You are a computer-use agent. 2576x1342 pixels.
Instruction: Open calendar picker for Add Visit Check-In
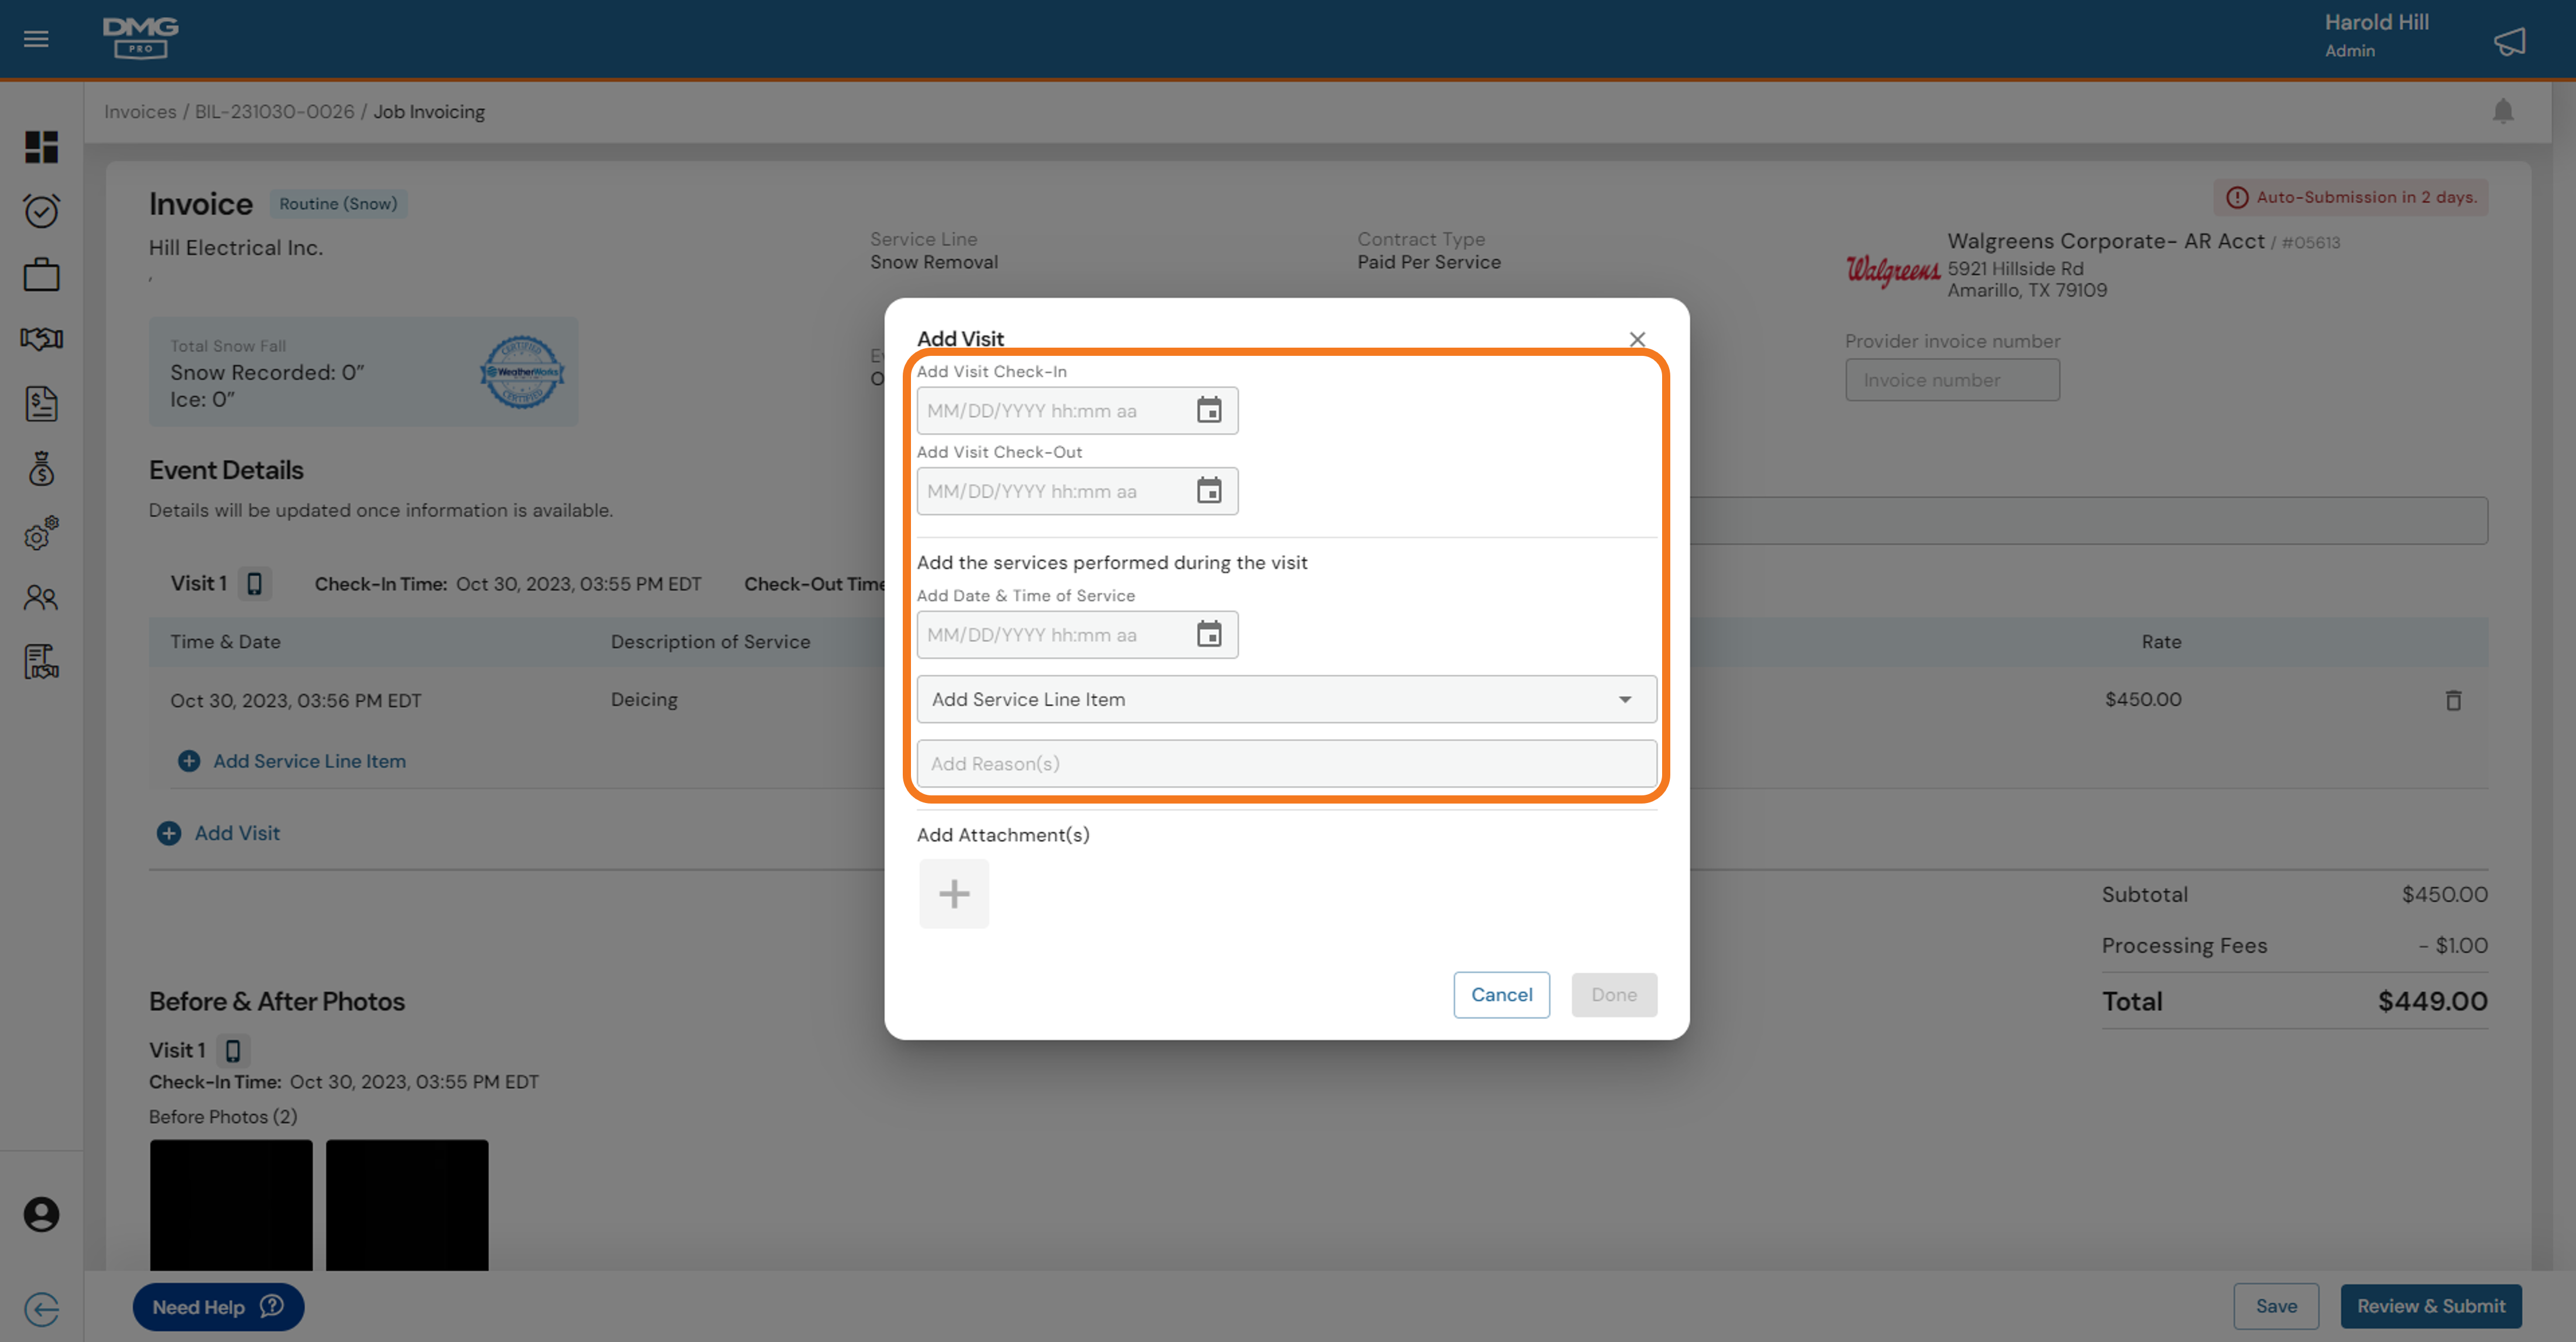pos(1210,410)
